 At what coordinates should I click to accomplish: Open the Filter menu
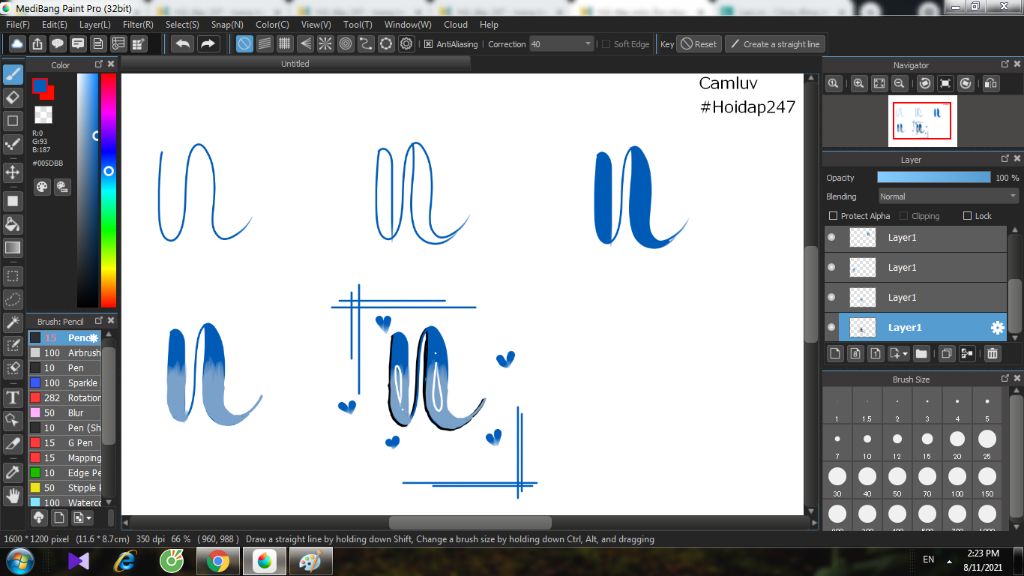pyautogui.click(x=138, y=24)
